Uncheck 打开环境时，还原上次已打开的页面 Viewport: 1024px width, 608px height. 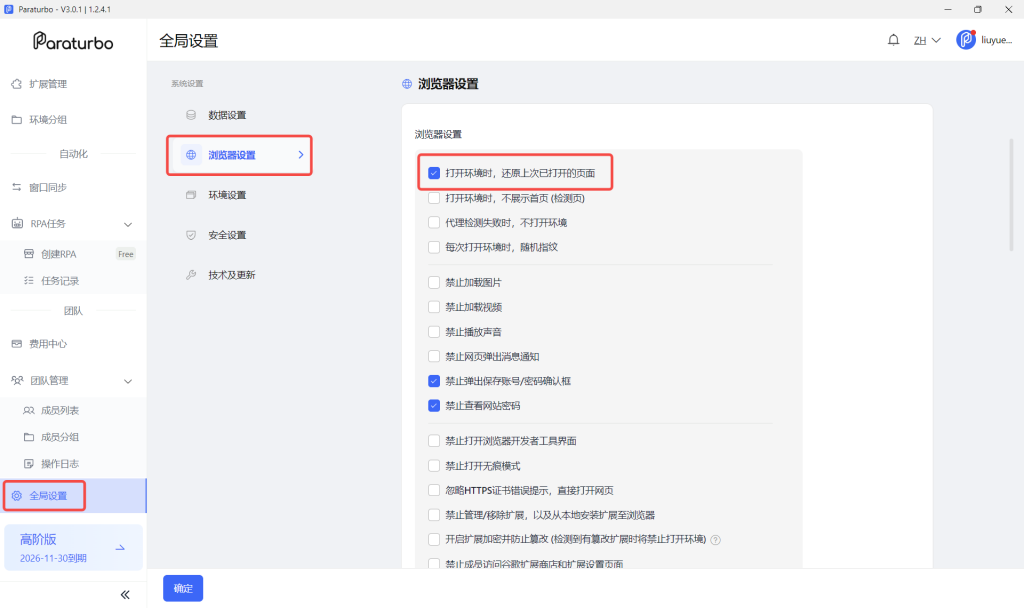click(434, 173)
